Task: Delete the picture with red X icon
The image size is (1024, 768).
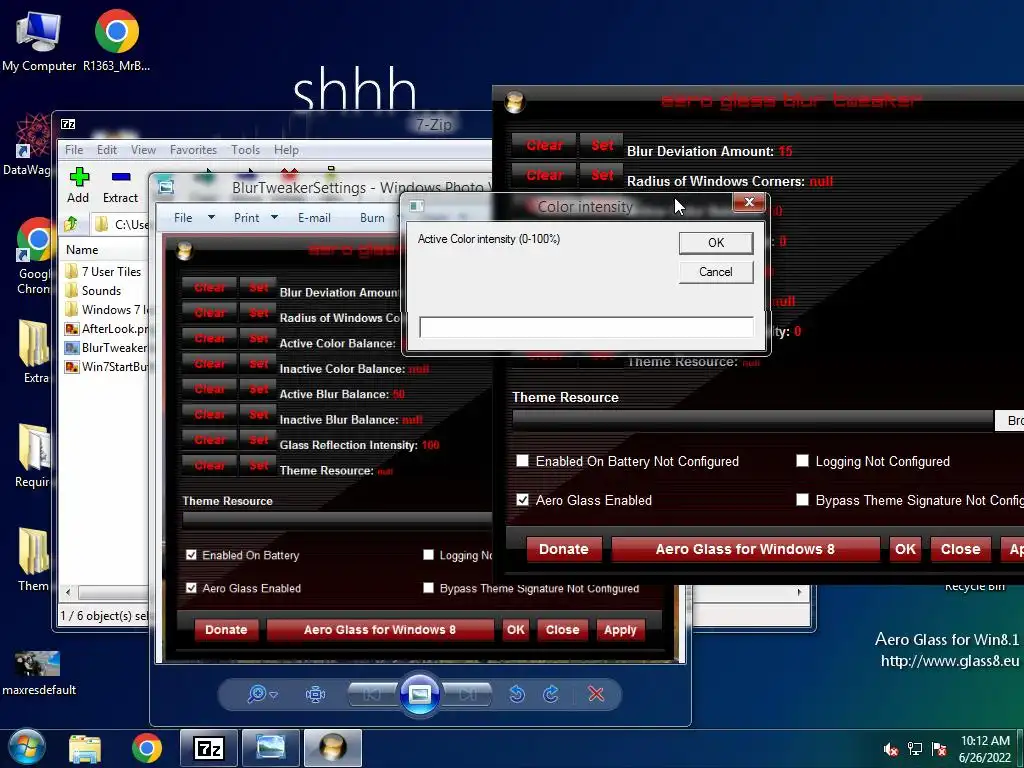Action: (596, 694)
